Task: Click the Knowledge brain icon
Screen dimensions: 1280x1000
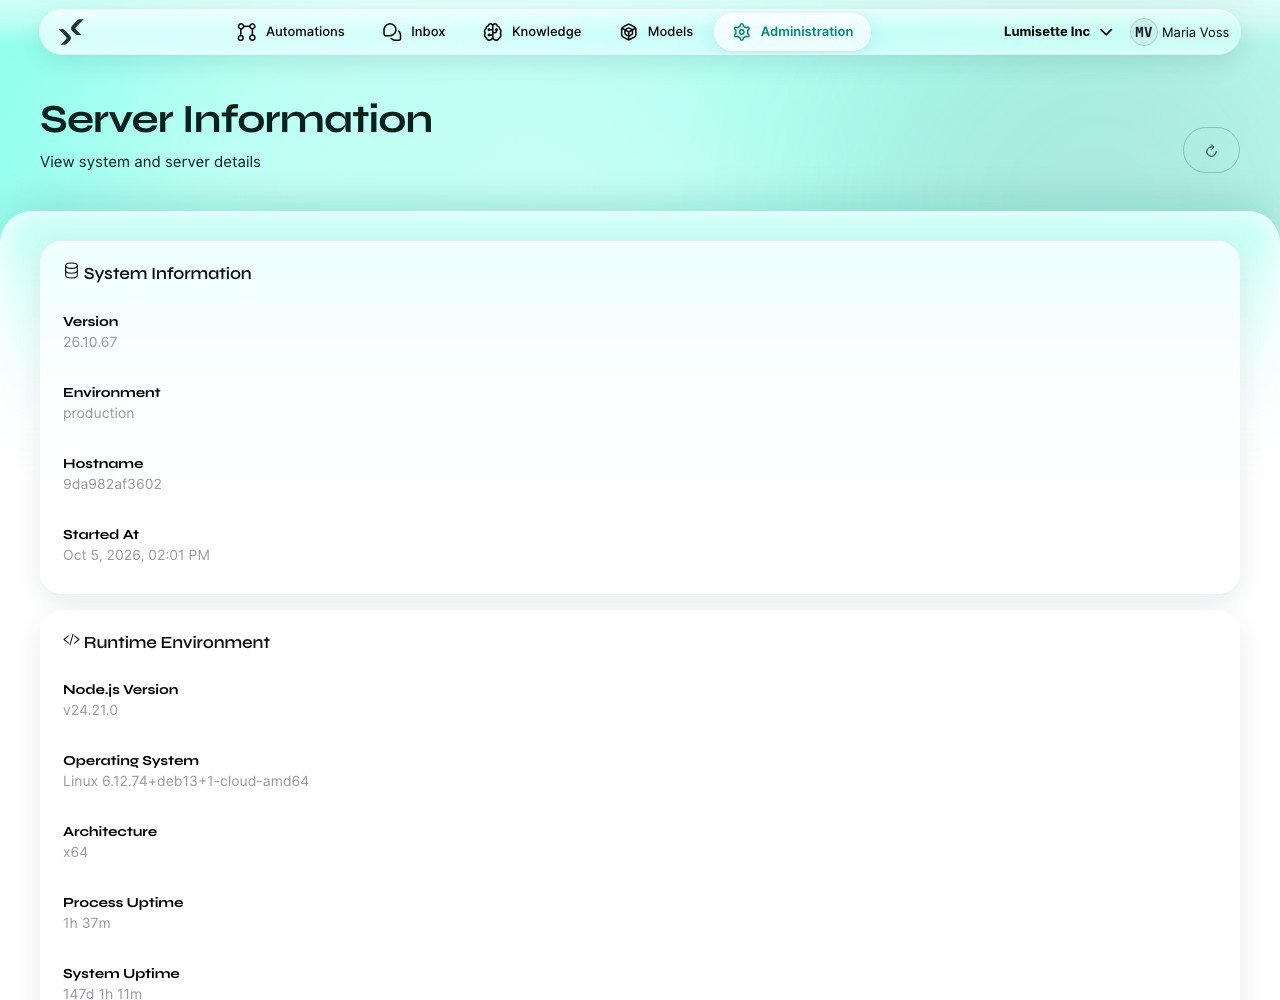Action: pyautogui.click(x=493, y=32)
